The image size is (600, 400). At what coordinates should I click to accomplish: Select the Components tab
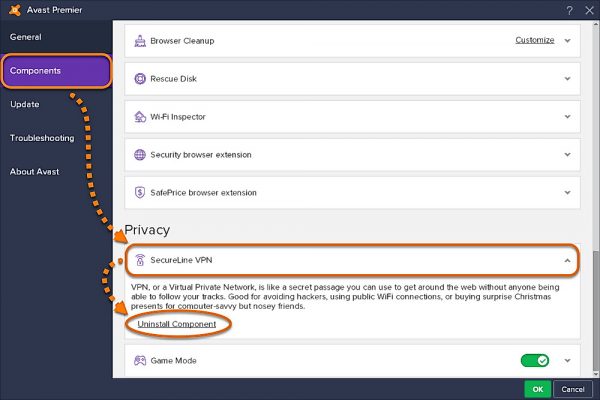(56, 71)
